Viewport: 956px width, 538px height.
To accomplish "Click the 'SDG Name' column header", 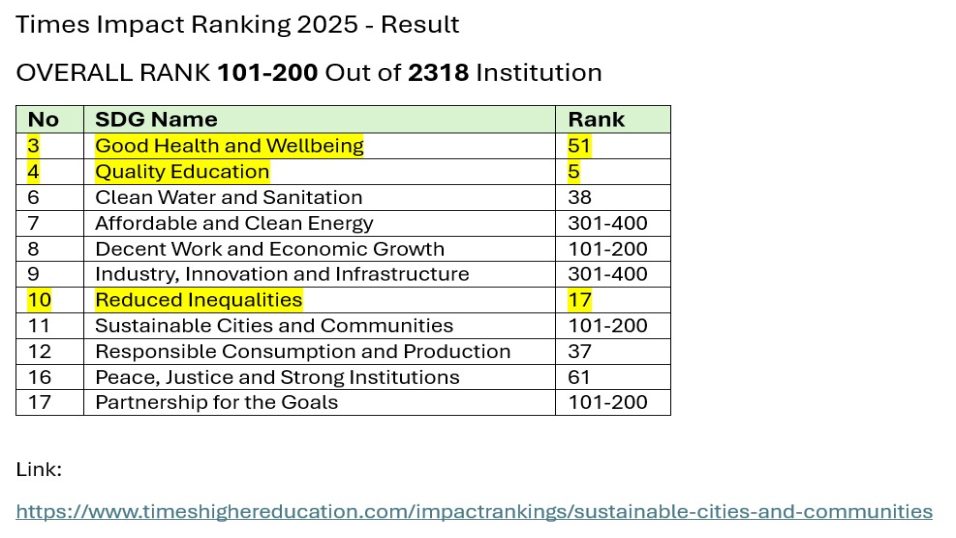I will (319, 120).
